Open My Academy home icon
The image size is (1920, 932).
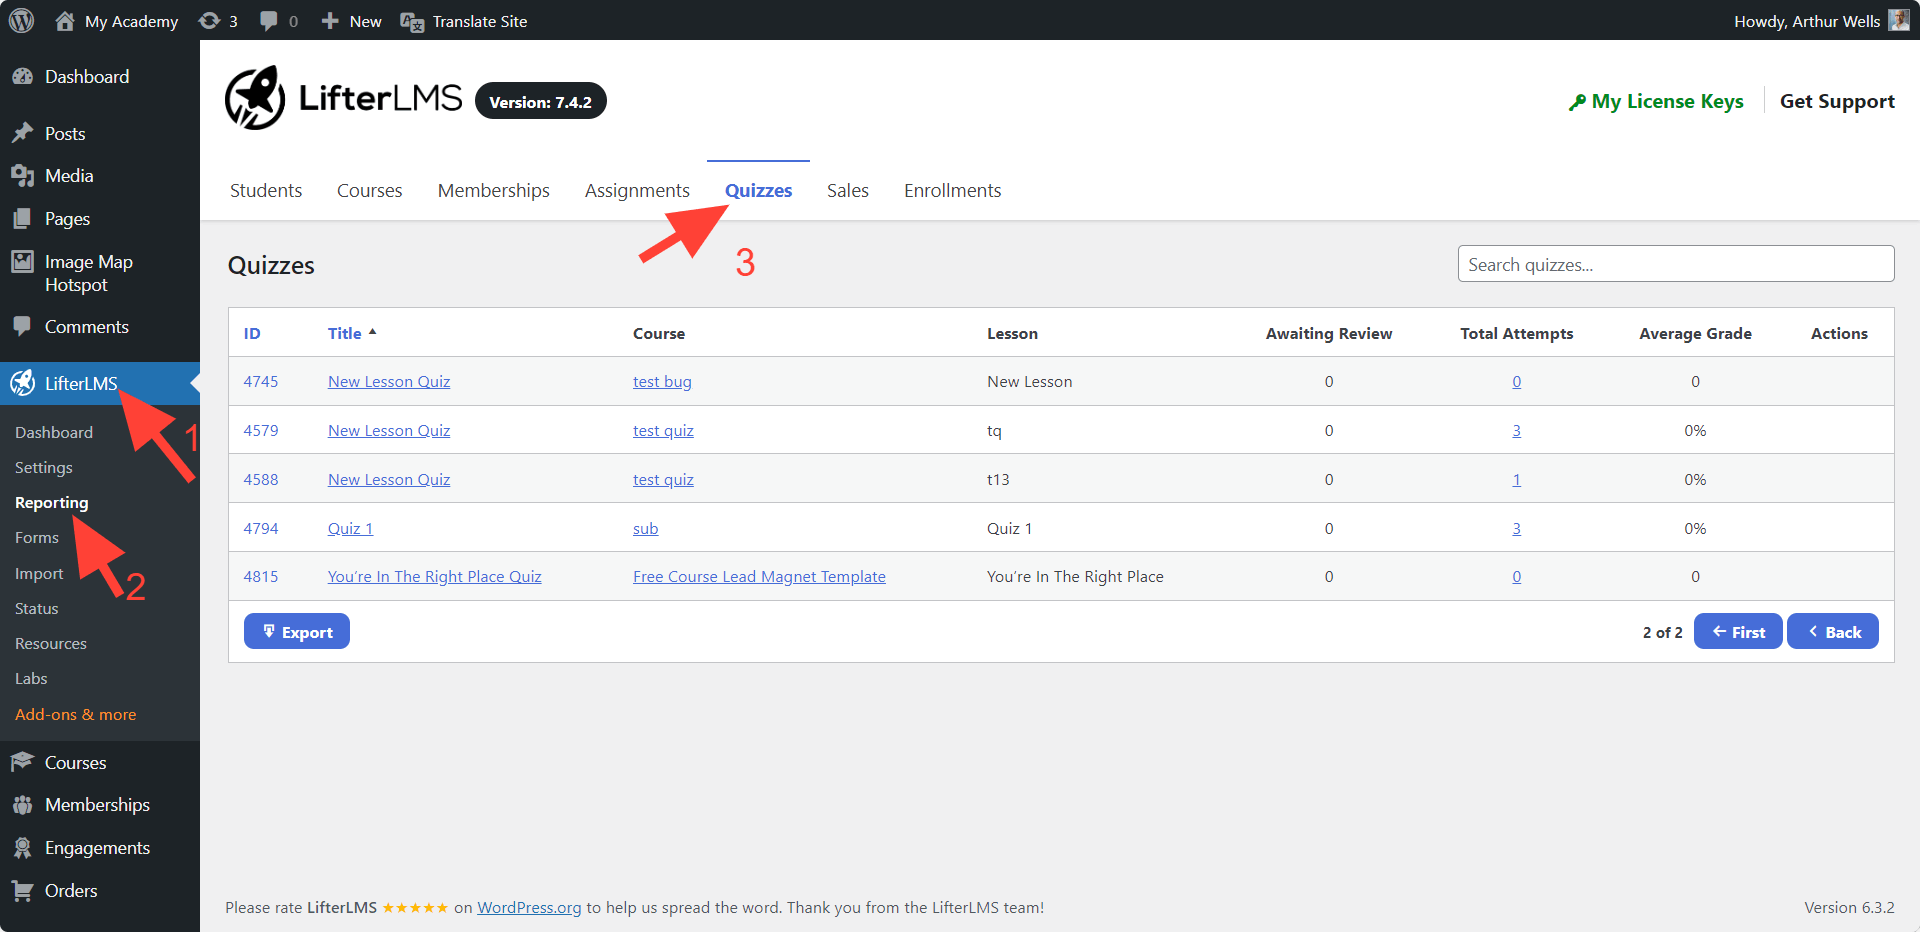point(65,20)
